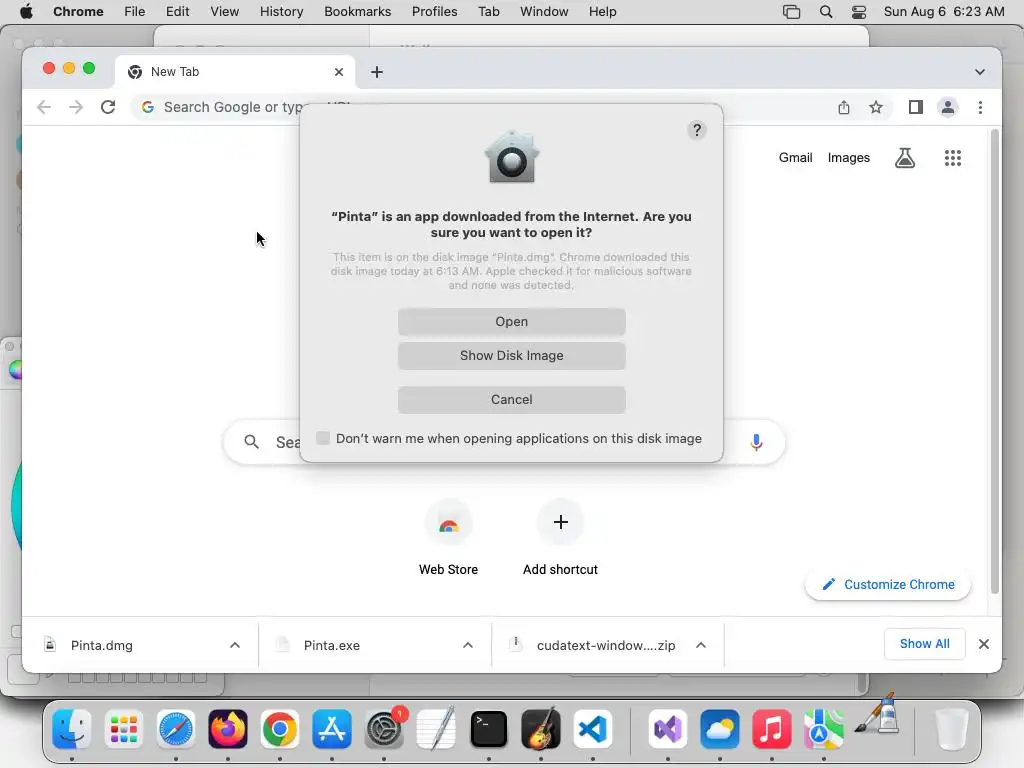Open a new Chrome tab

[377, 72]
